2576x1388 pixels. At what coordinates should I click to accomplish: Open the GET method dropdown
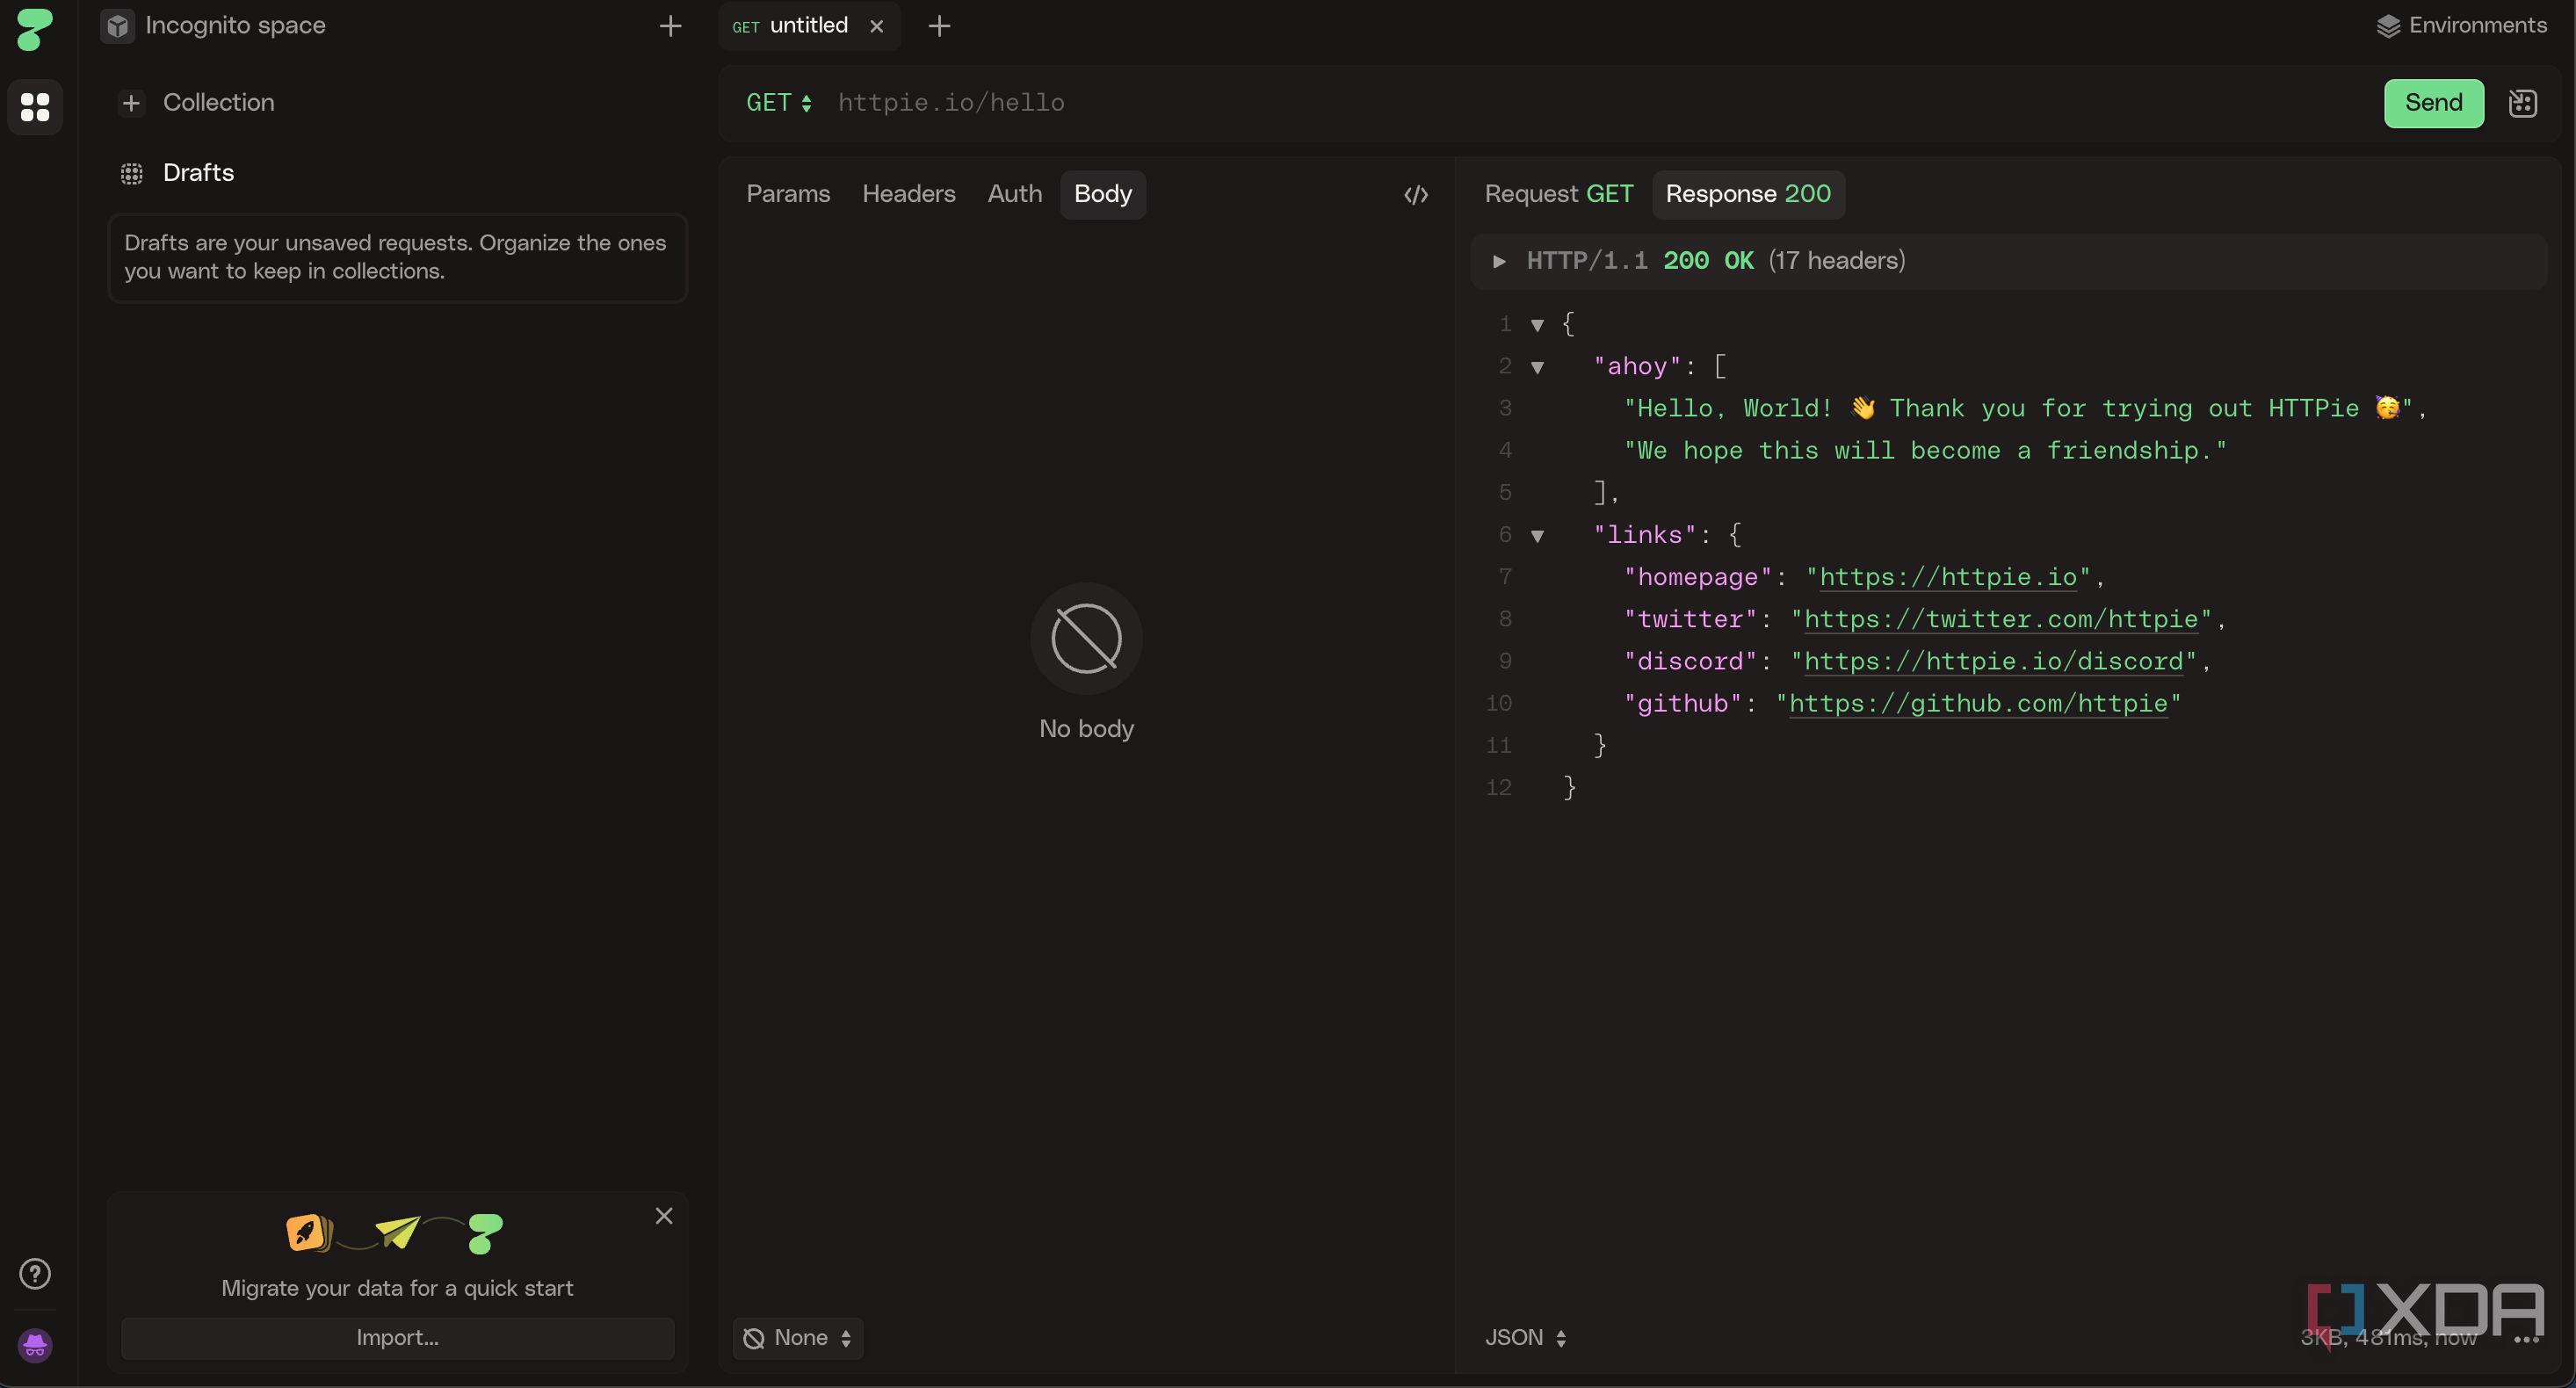click(778, 103)
